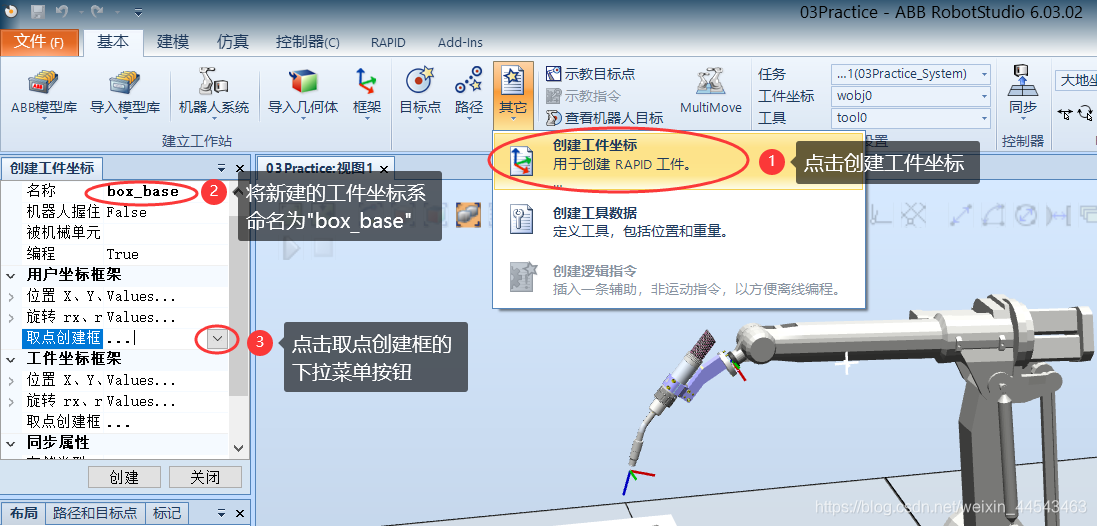
Task: Switch to the 布局 panel tab
Action: [23, 513]
